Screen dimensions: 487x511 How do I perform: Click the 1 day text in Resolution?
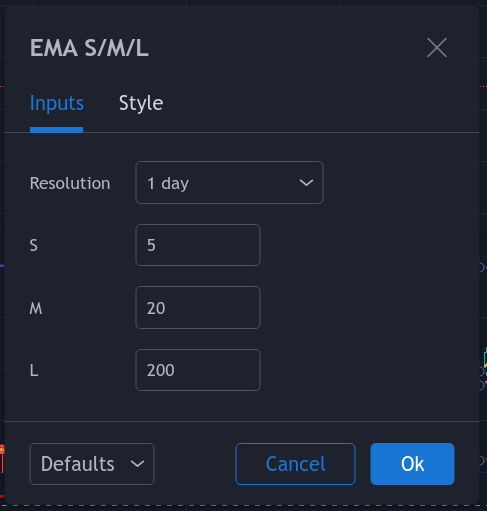click(168, 184)
